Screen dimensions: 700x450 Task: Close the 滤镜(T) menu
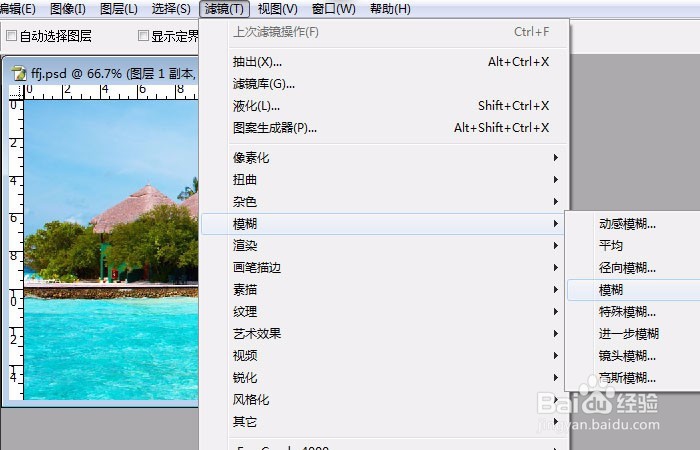coord(224,8)
